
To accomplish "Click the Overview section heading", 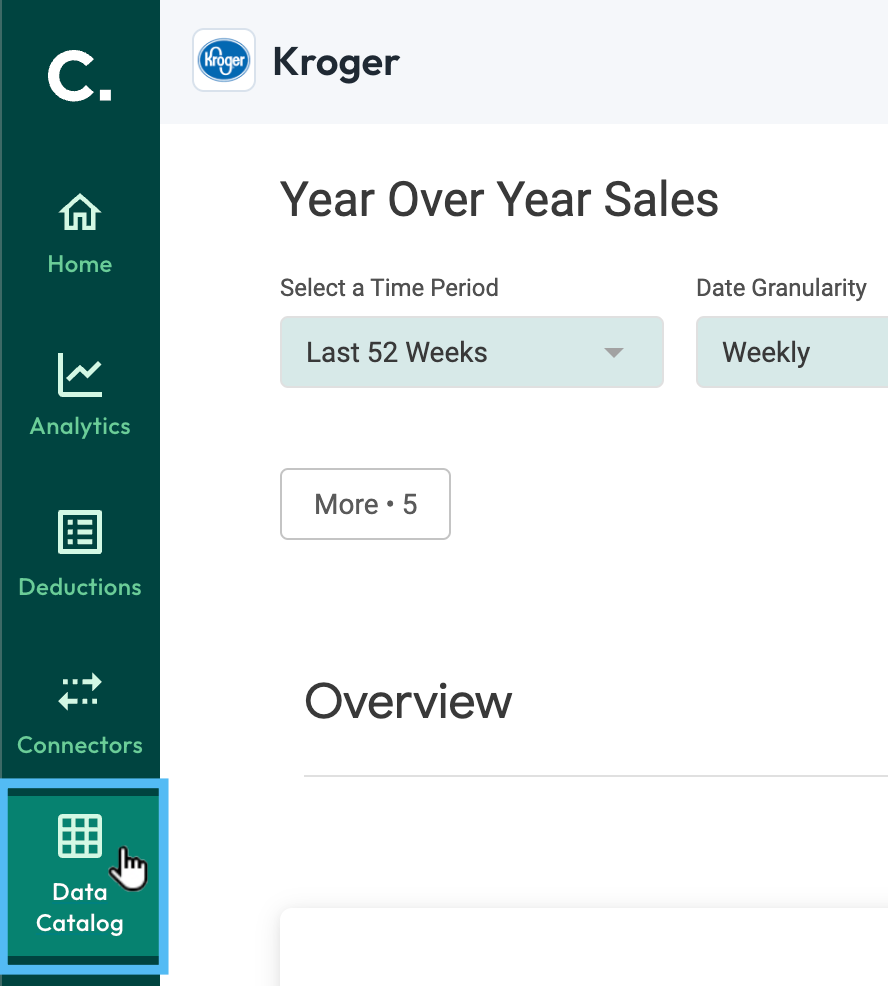I will pyautogui.click(x=408, y=701).
